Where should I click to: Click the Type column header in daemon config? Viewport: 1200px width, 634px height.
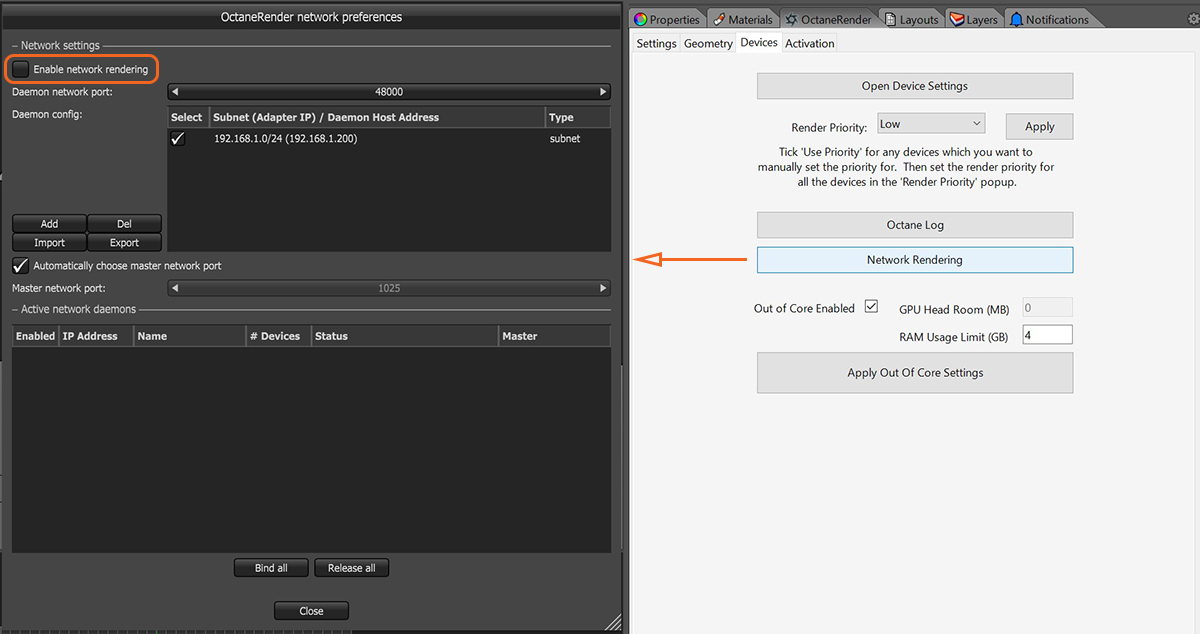577,117
